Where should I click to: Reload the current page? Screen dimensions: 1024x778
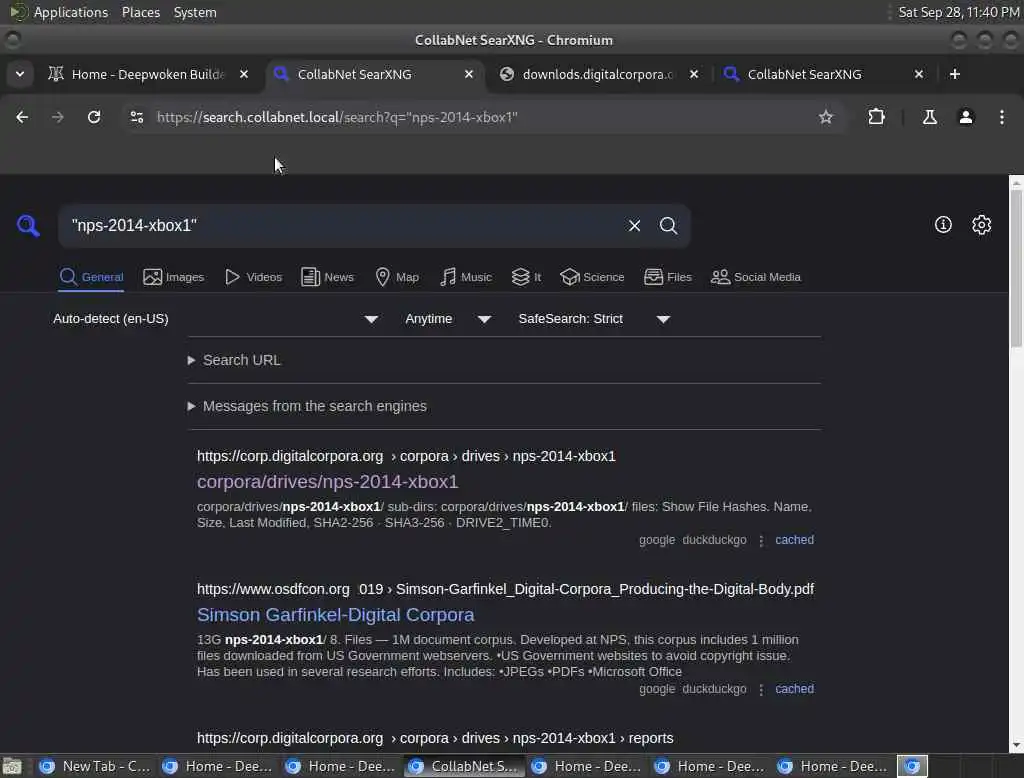(x=94, y=117)
